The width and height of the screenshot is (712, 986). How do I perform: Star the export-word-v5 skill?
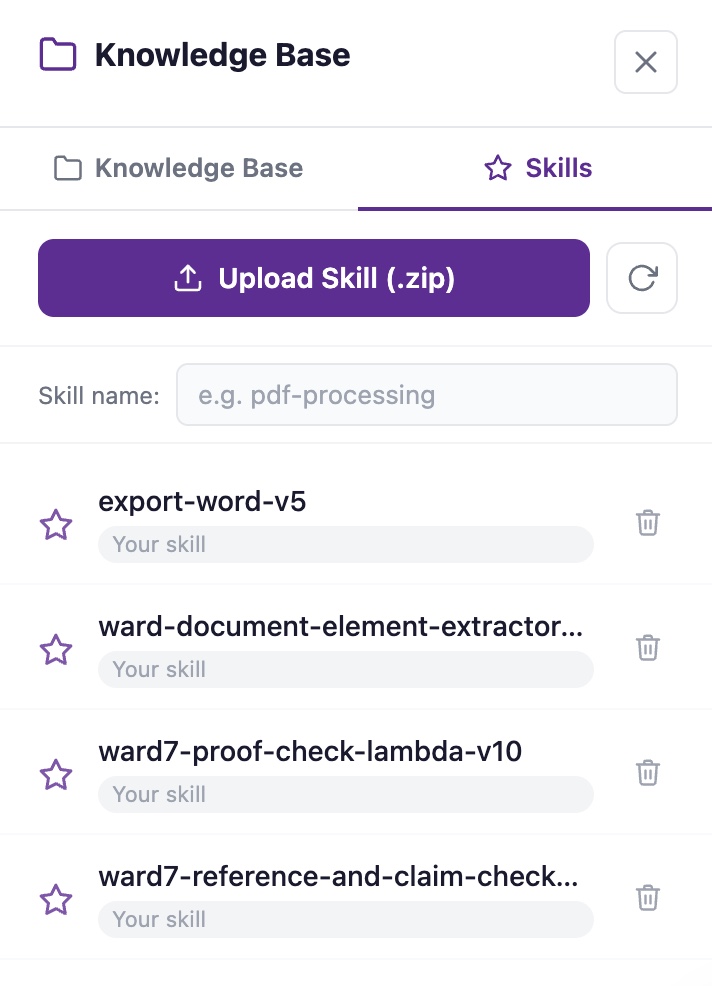click(56, 524)
